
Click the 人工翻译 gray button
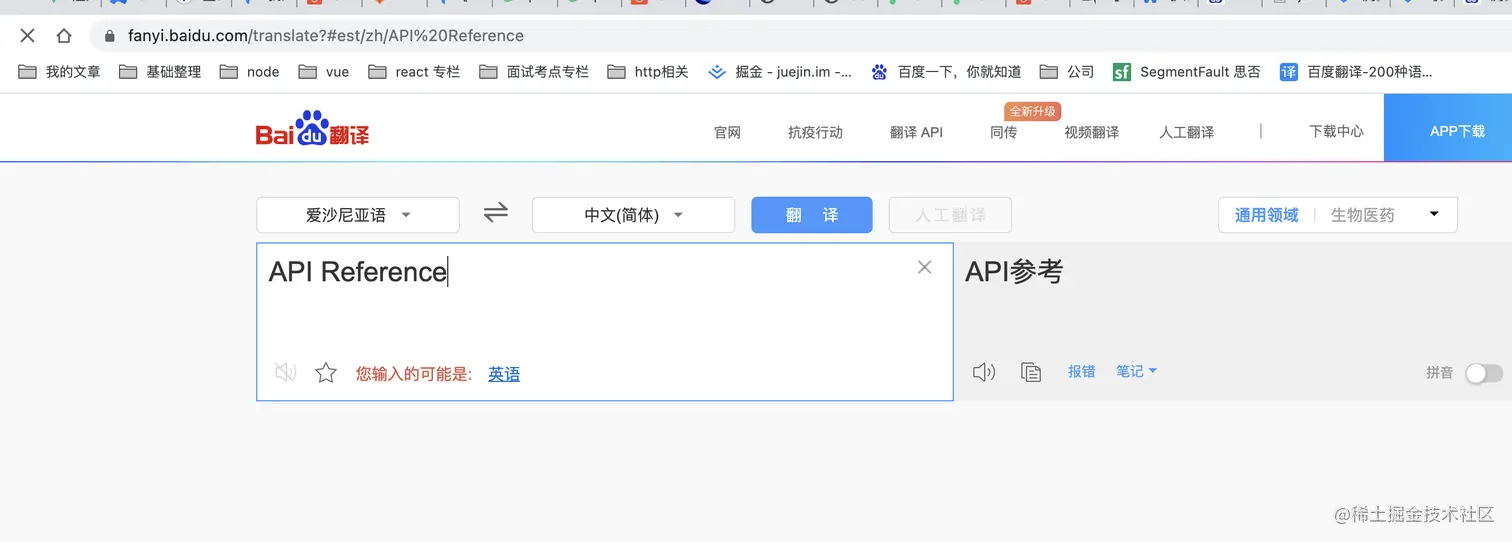pos(950,215)
